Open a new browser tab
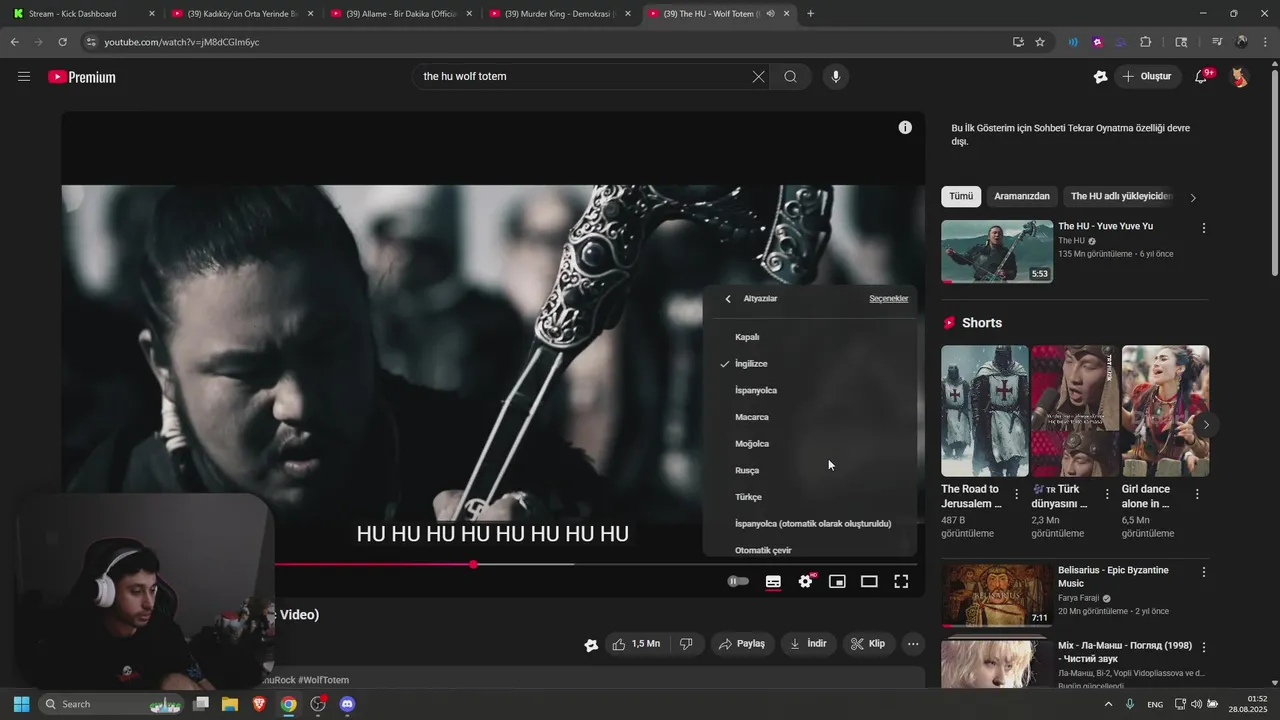The image size is (1280, 720). click(810, 14)
